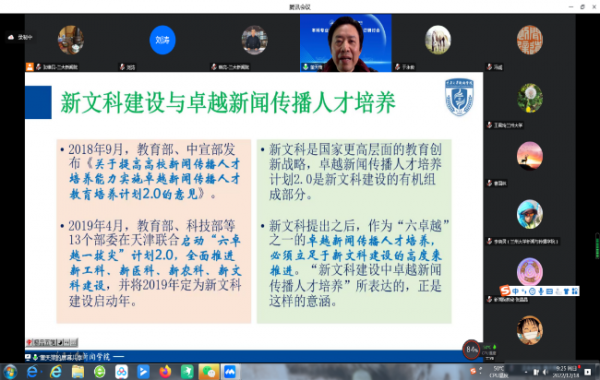Select the cartoon Luffy avatar tile
The image size is (600, 380).
click(530, 330)
